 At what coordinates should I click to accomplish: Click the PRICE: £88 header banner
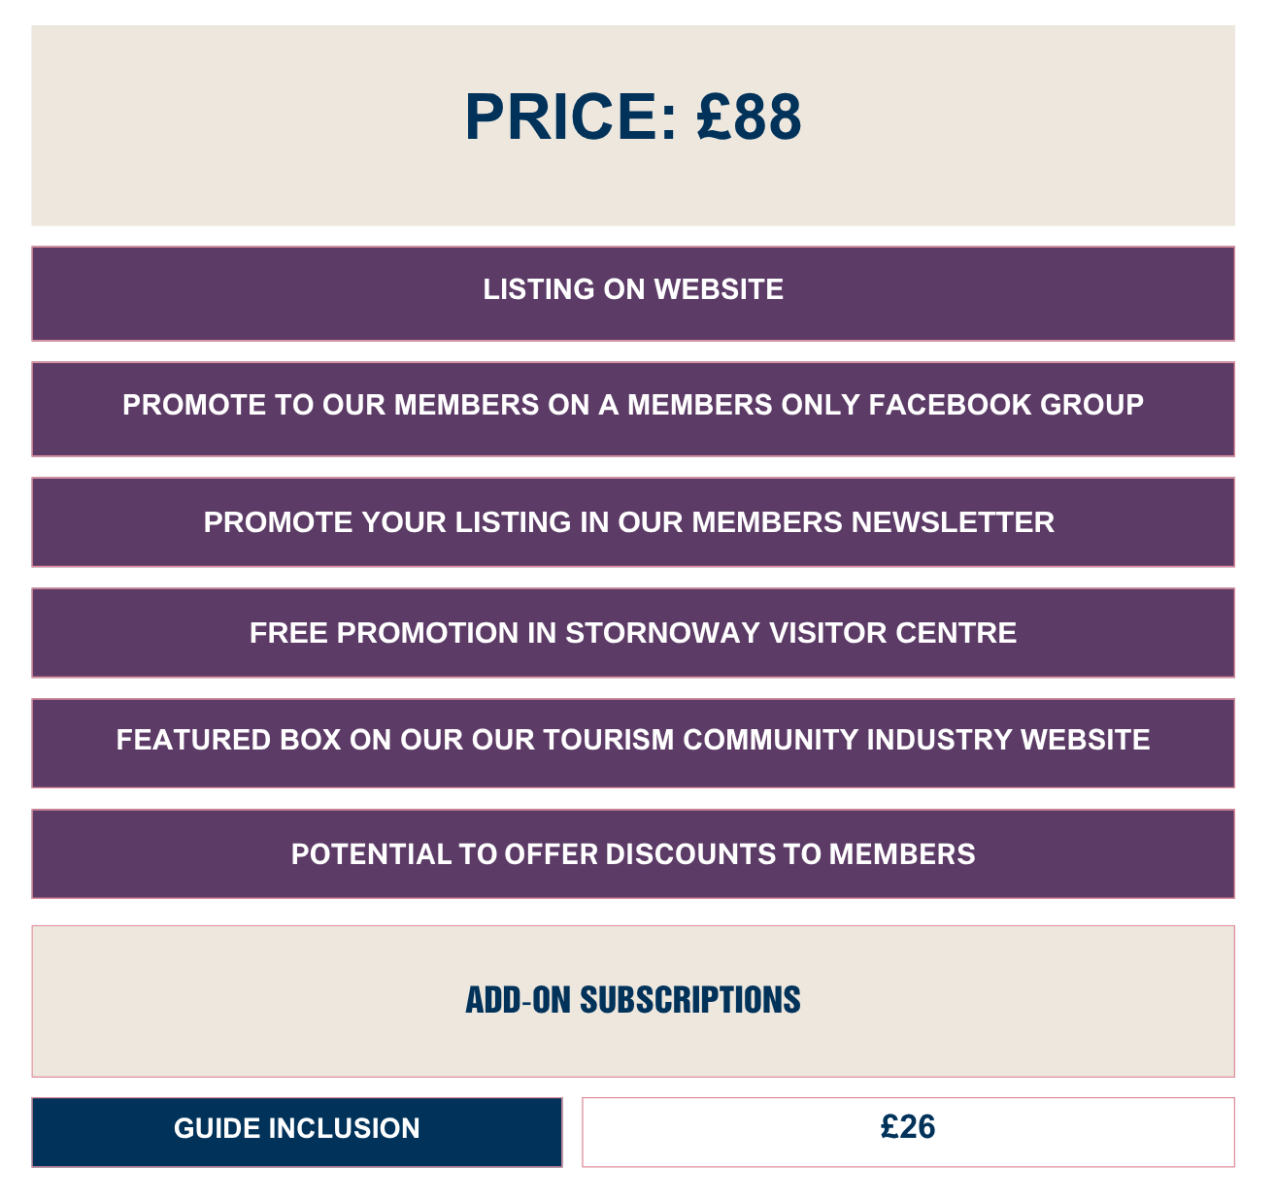click(x=633, y=124)
